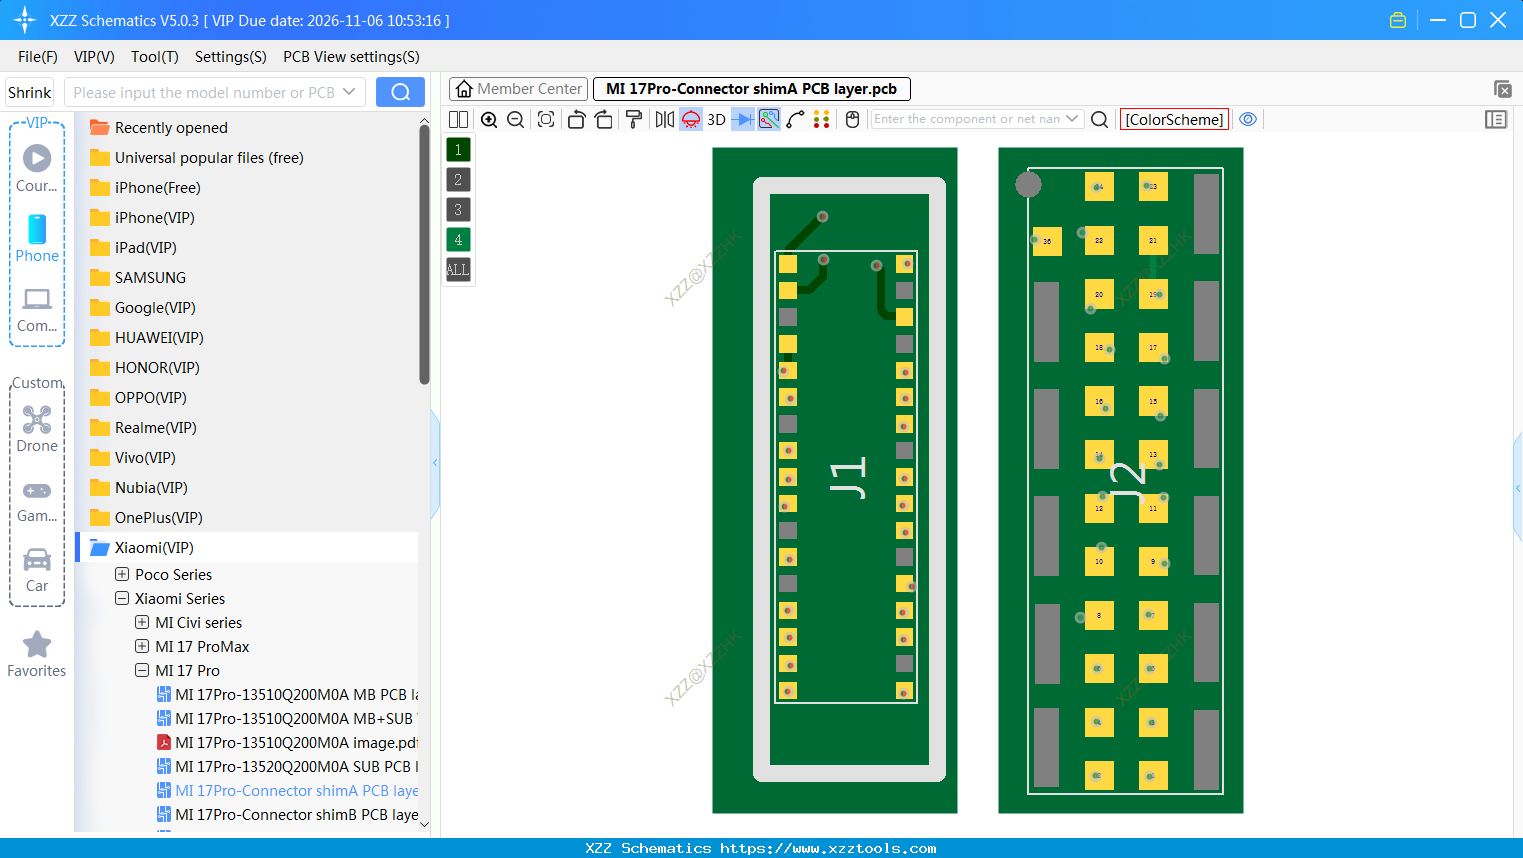Open the Drone category

37,428
